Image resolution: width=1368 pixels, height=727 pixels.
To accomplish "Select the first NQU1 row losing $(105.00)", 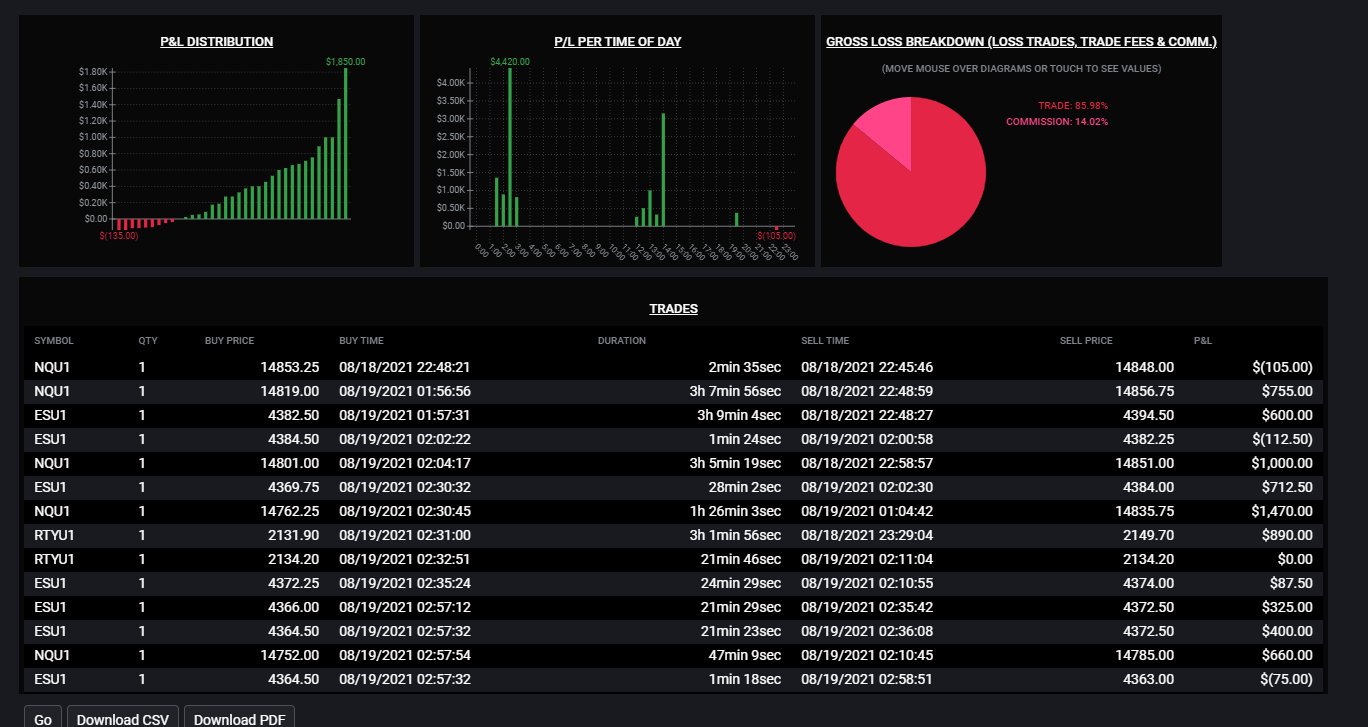I will 674,367.
